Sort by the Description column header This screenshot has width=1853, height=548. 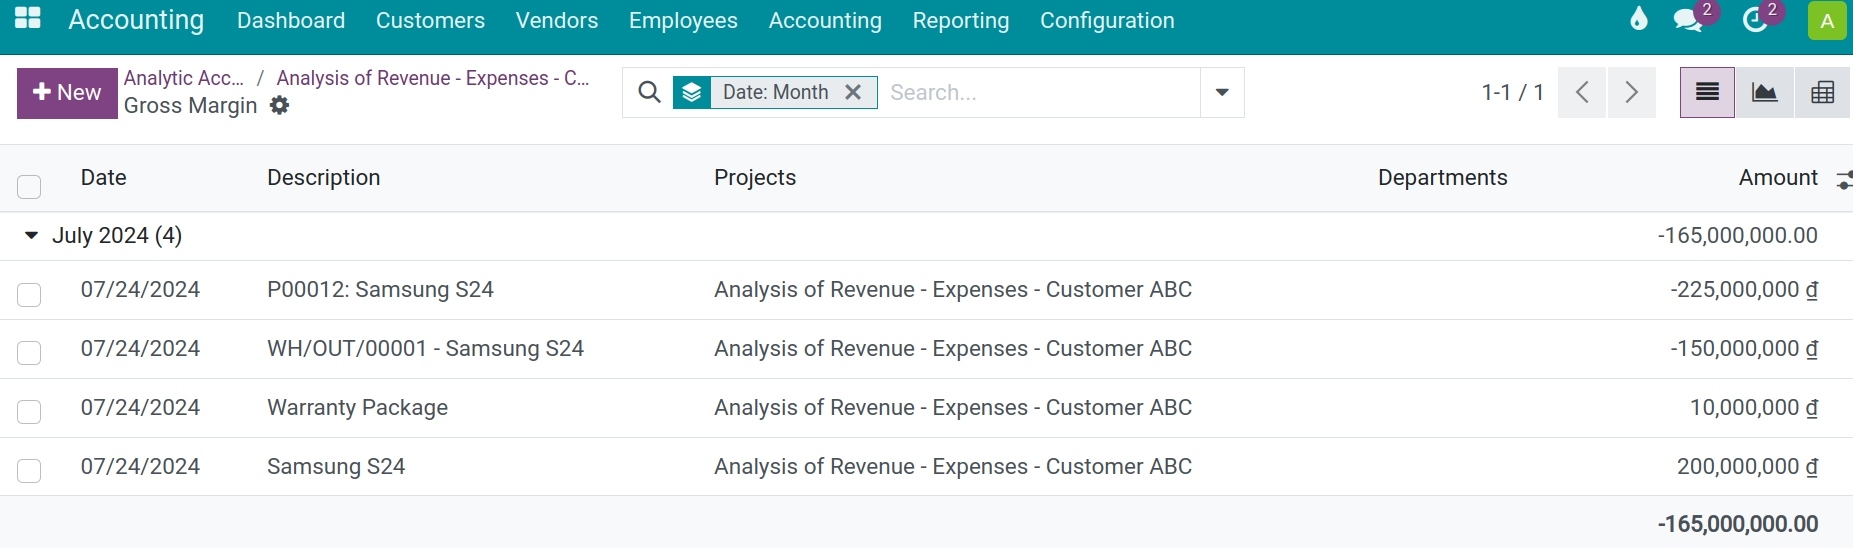[x=323, y=178]
